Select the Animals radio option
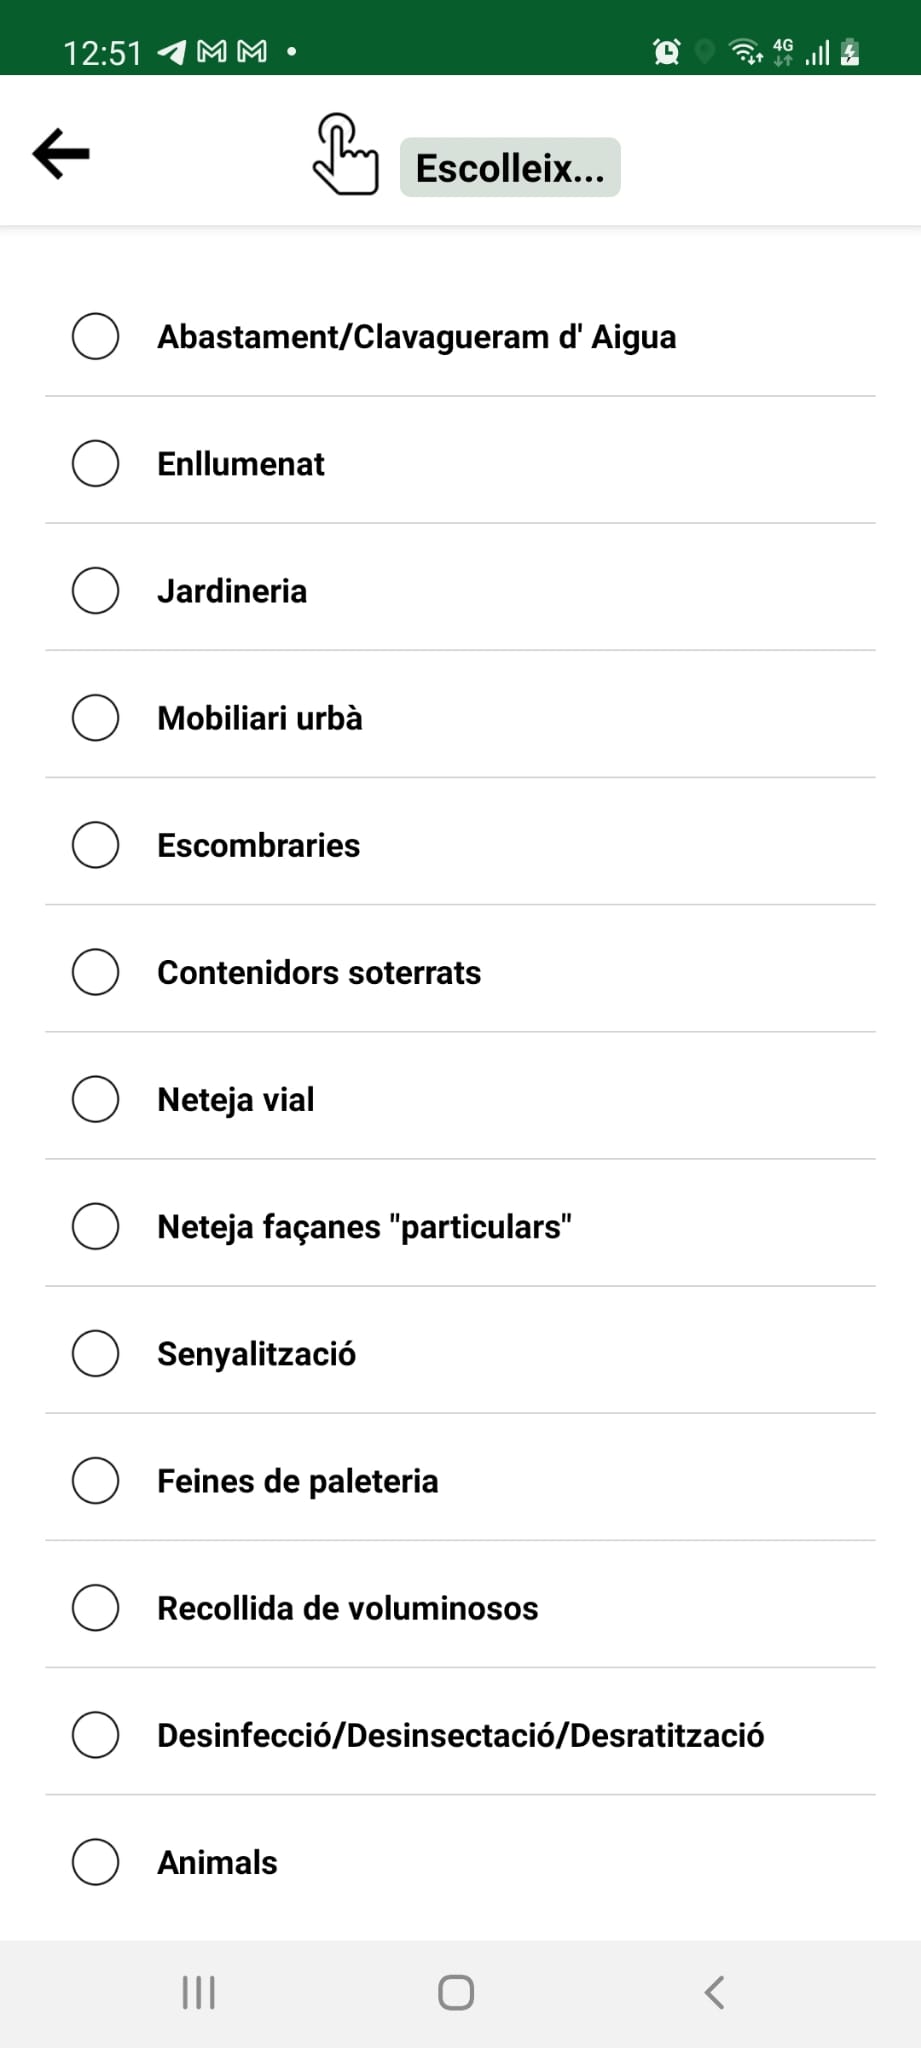Image resolution: width=921 pixels, height=2048 pixels. (x=96, y=1861)
